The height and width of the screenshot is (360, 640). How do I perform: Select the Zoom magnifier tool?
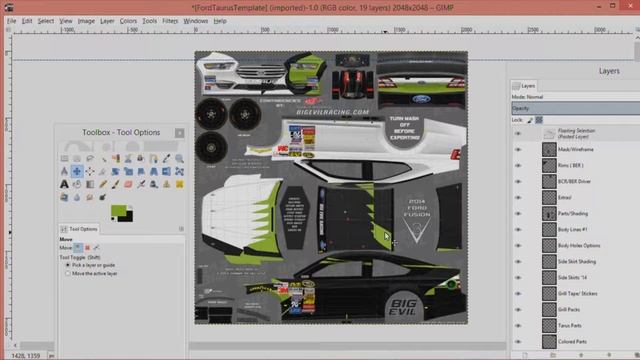point(179,158)
